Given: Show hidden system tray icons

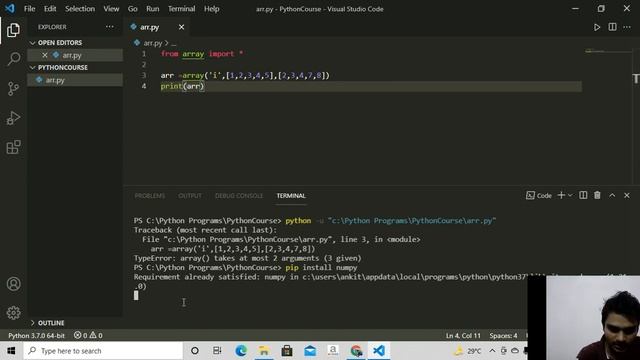Looking at the screenshot, I should coord(492,351).
